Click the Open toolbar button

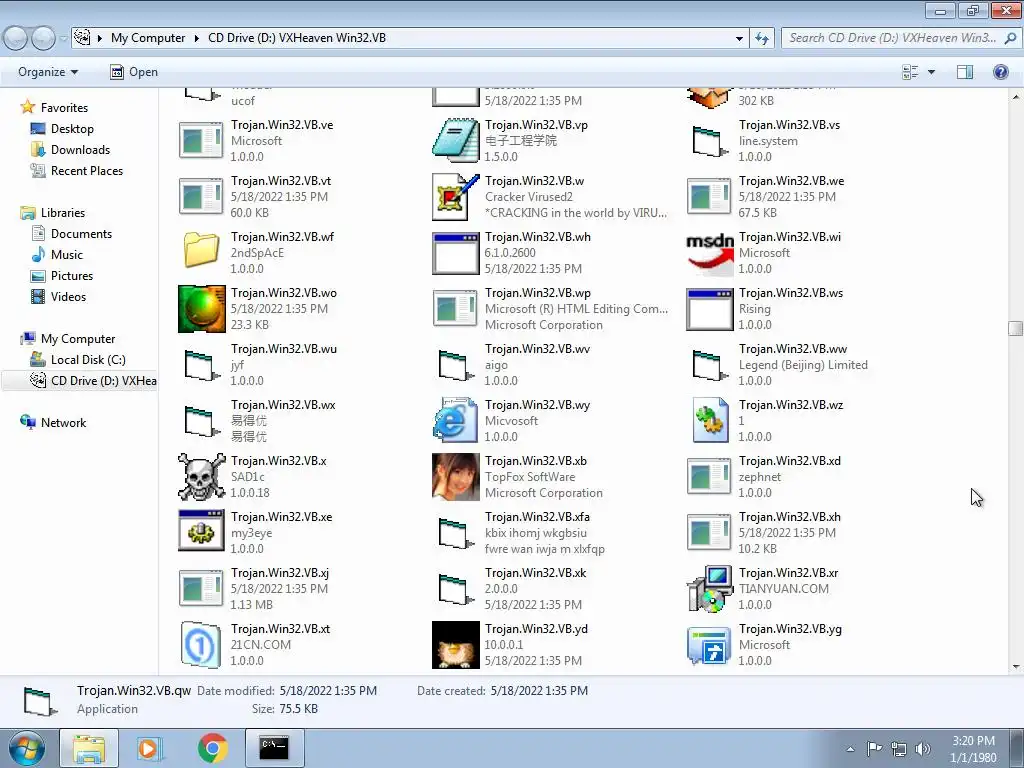click(134, 72)
